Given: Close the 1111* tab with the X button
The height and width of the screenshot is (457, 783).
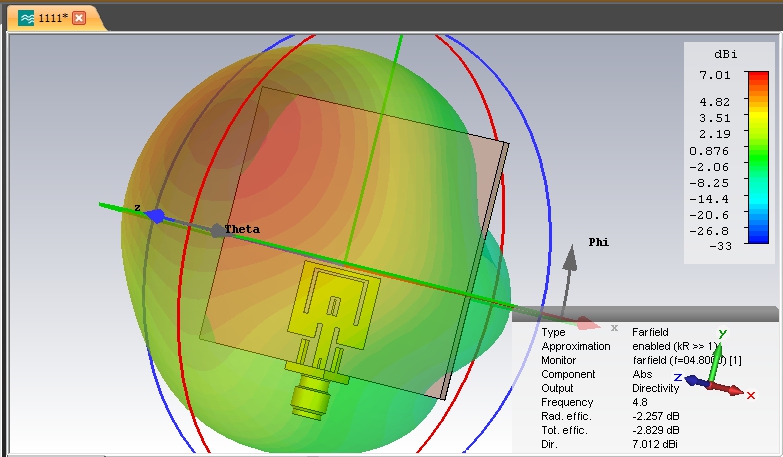Looking at the screenshot, I should click(x=79, y=18).
